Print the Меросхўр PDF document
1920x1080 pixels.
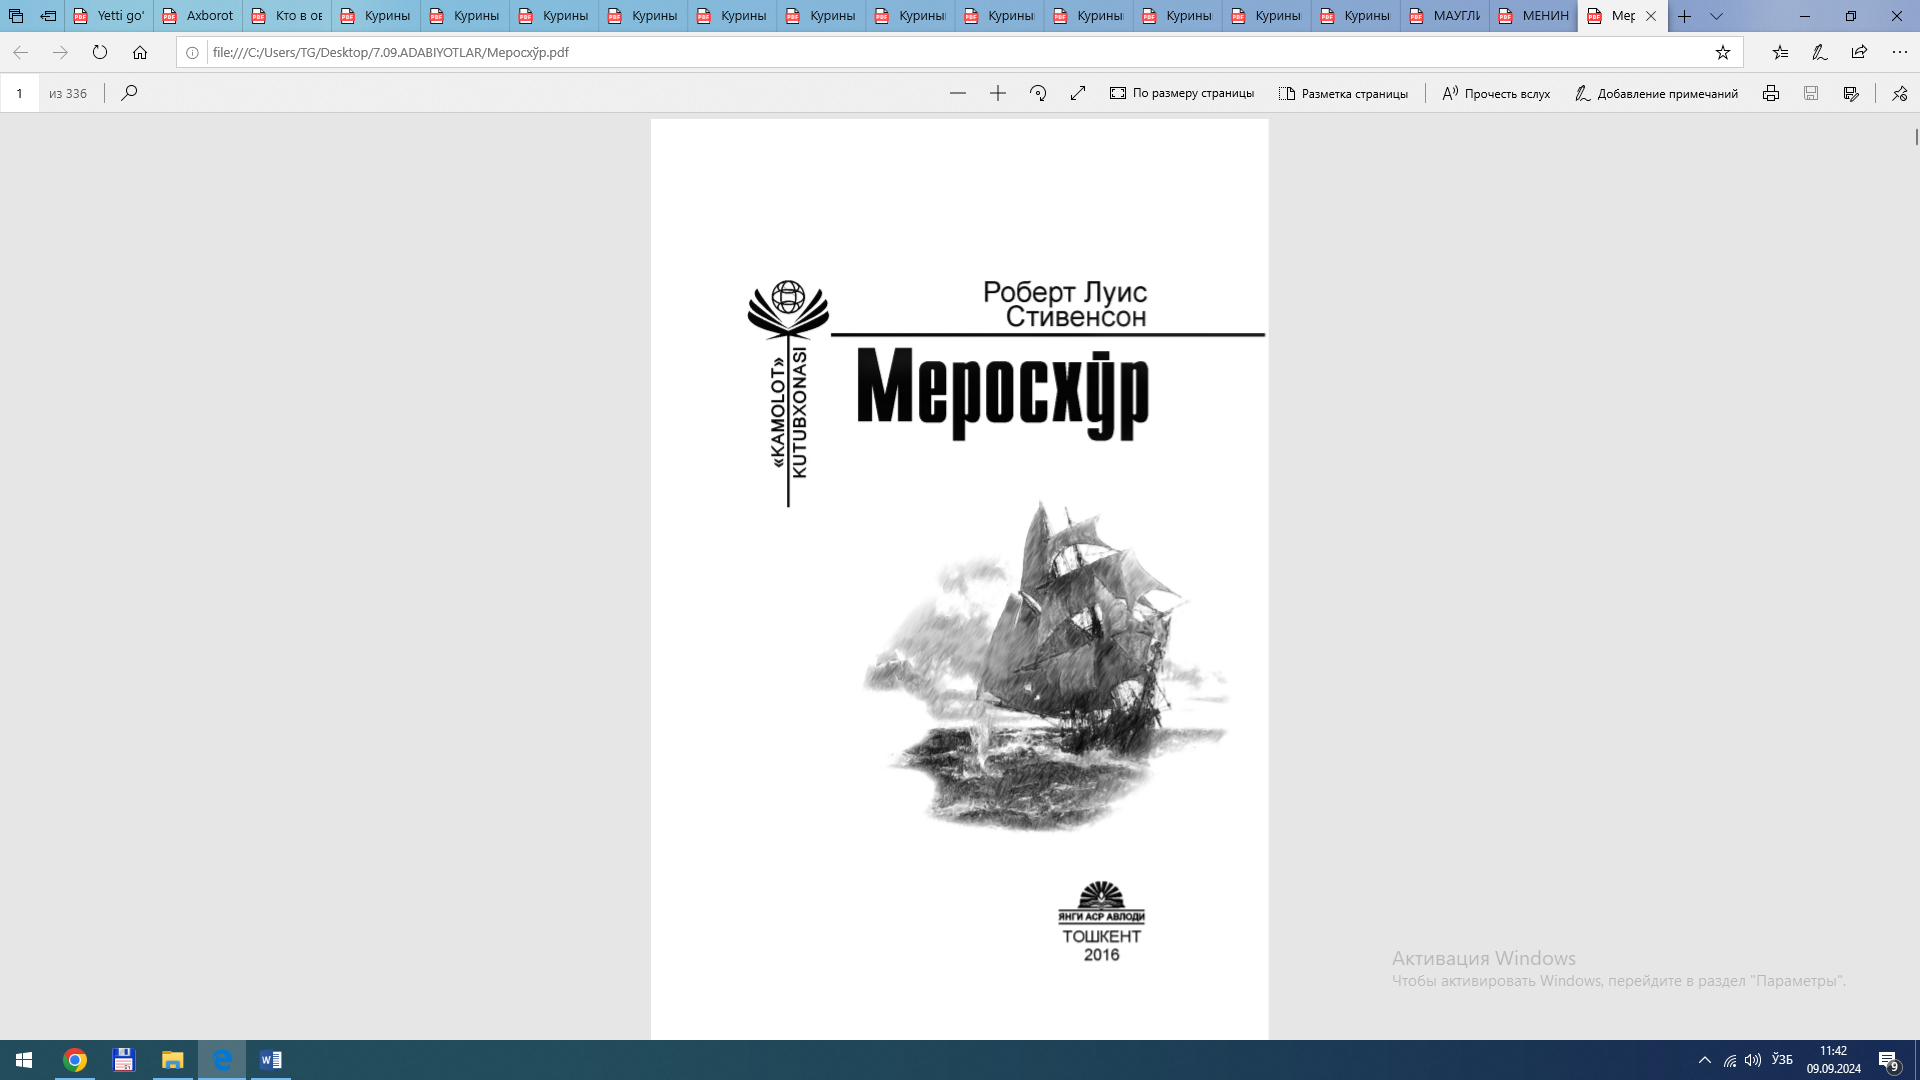pos(1771,93)
